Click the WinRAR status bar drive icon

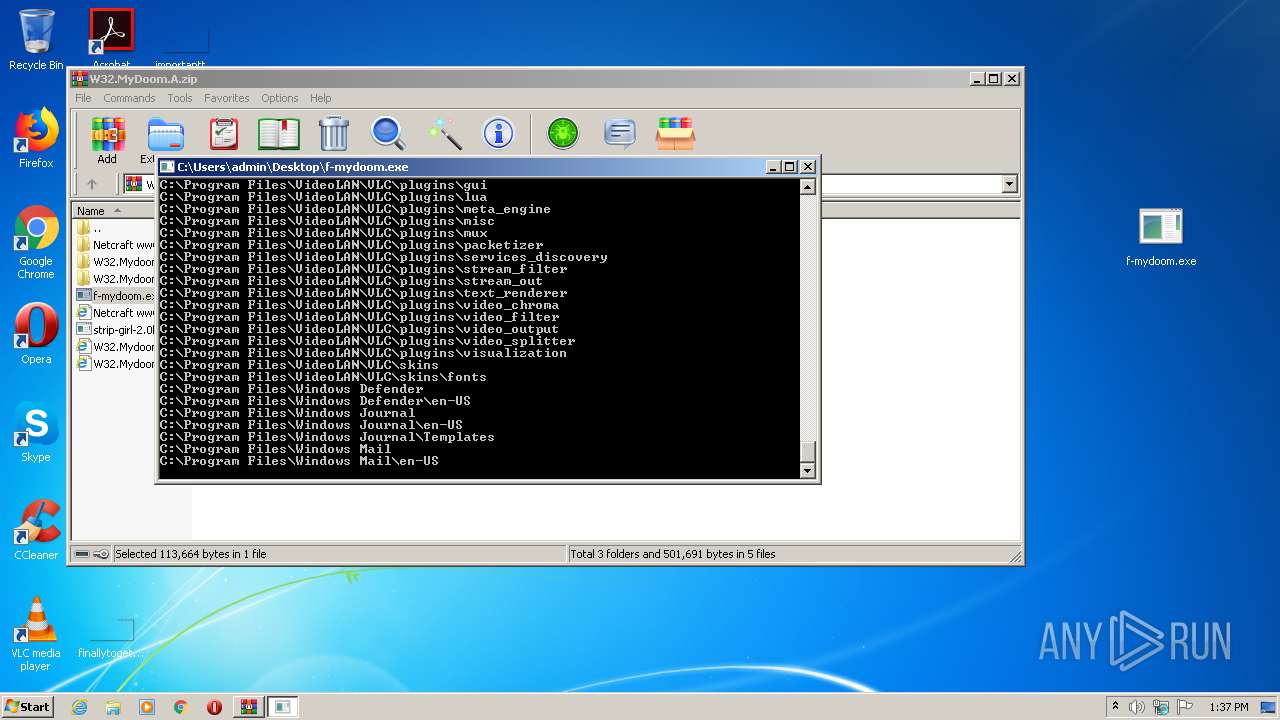pos(82,554)
